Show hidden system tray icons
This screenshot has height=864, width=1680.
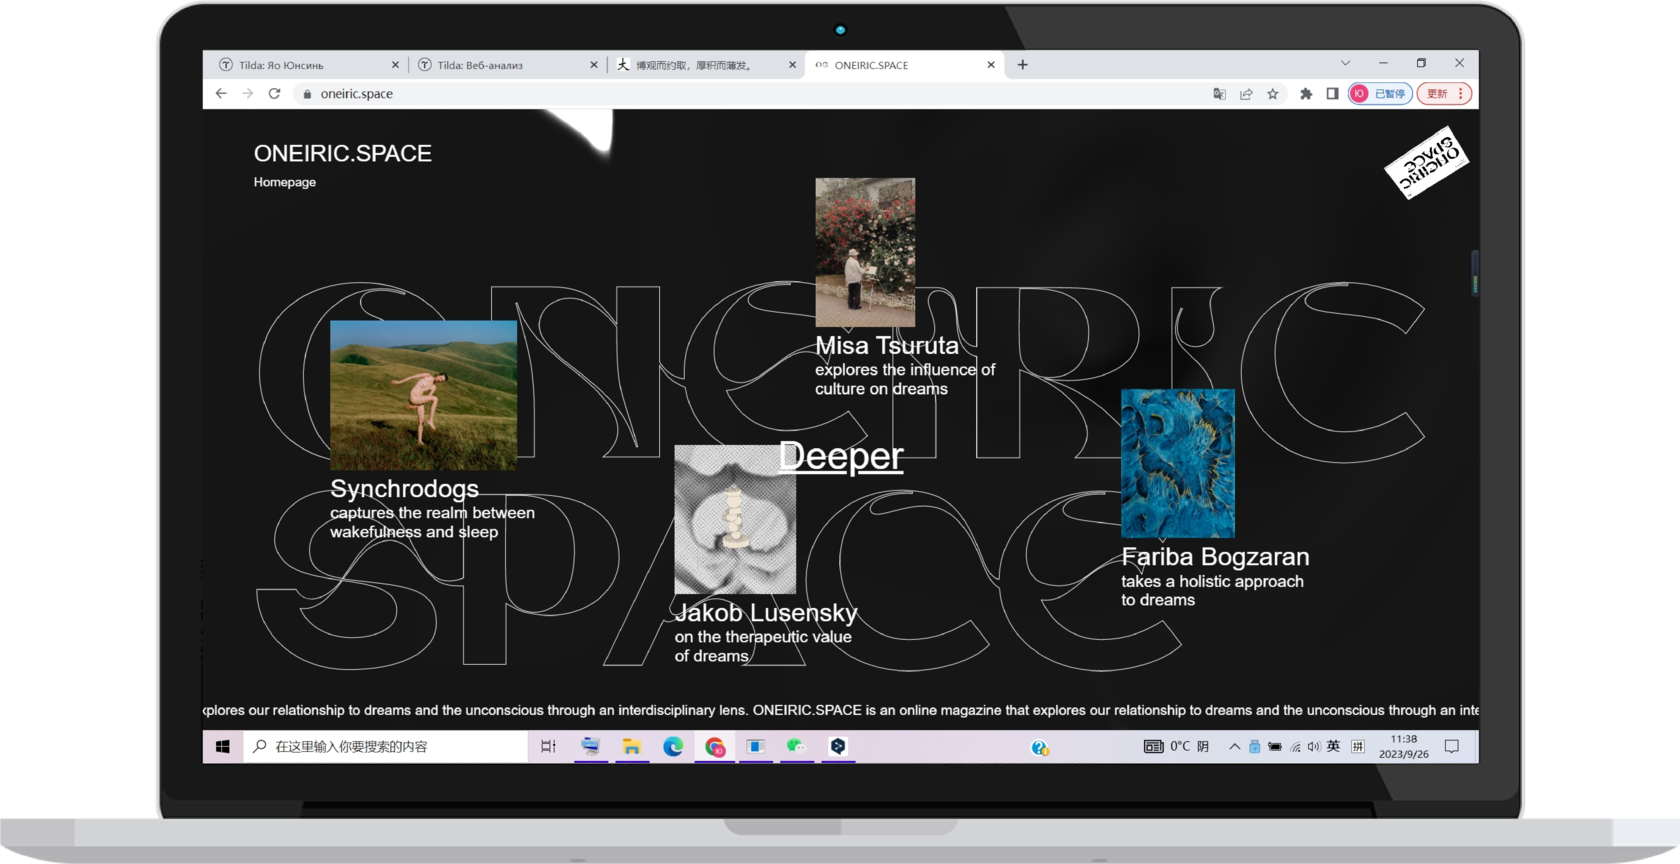point(1235,747)
